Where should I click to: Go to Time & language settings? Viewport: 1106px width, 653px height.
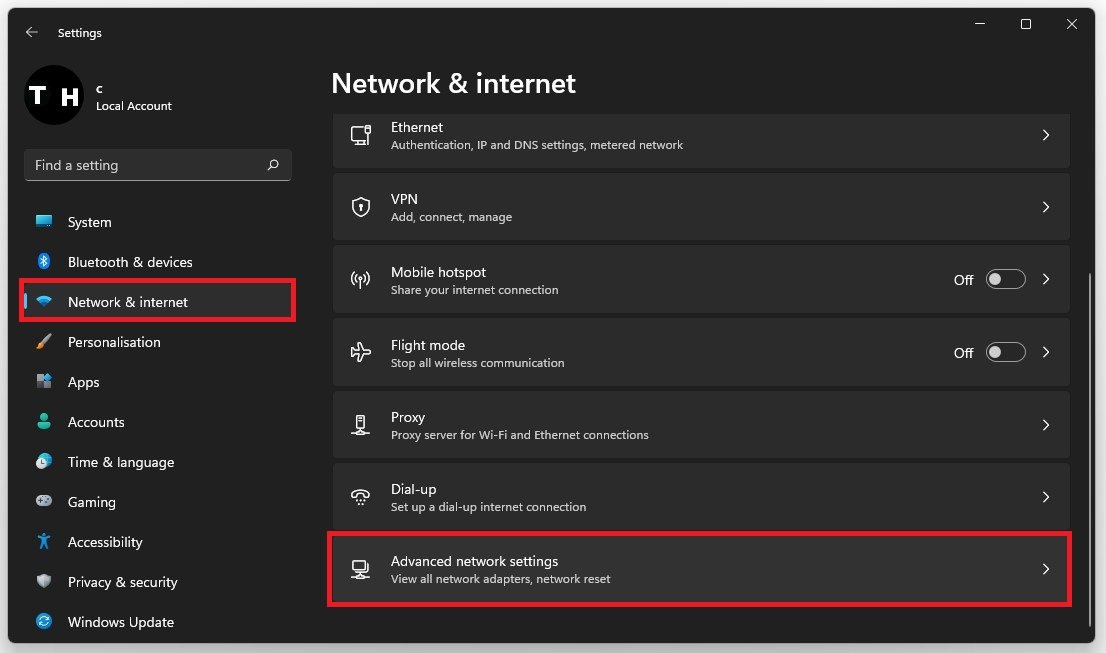[120, 462]
